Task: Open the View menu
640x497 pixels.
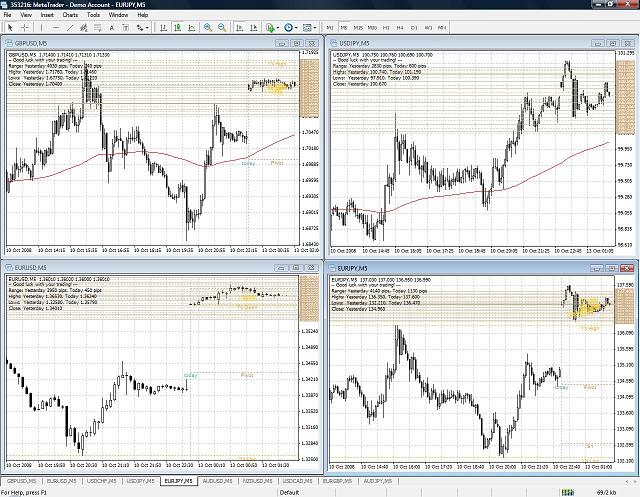Action: [x=26, y=15]
